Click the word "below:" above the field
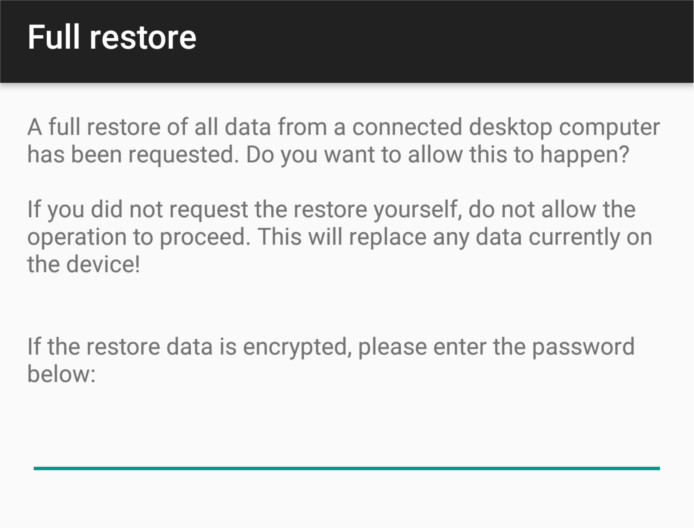 point(60,376)
